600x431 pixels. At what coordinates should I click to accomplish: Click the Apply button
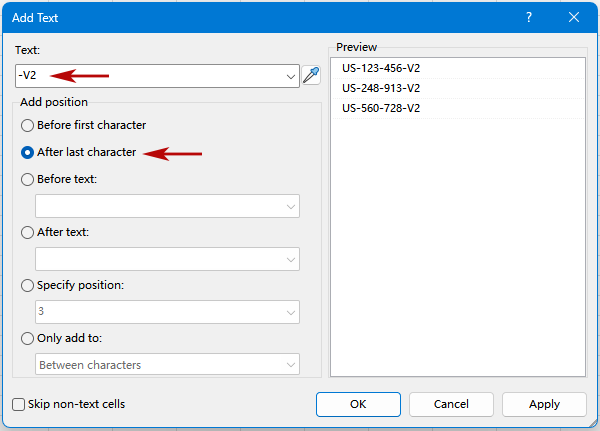tap(544, 404)
